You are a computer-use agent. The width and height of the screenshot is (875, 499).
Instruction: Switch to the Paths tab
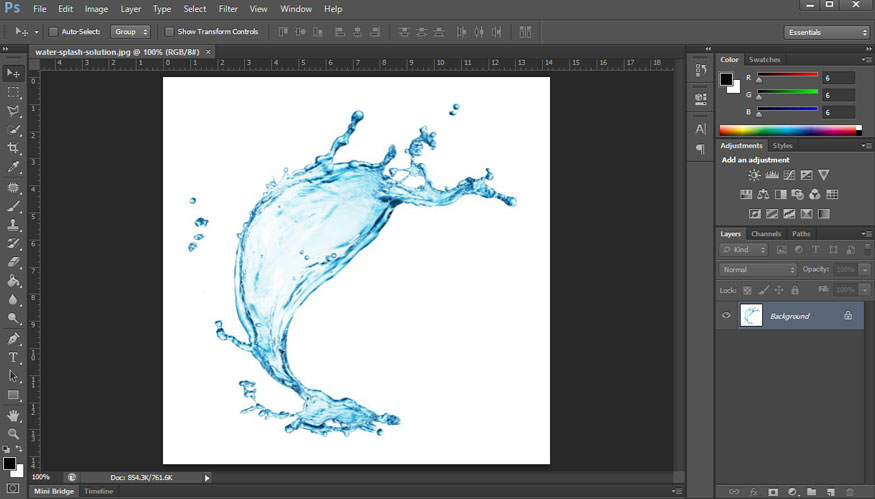click(x=801, y=234)
